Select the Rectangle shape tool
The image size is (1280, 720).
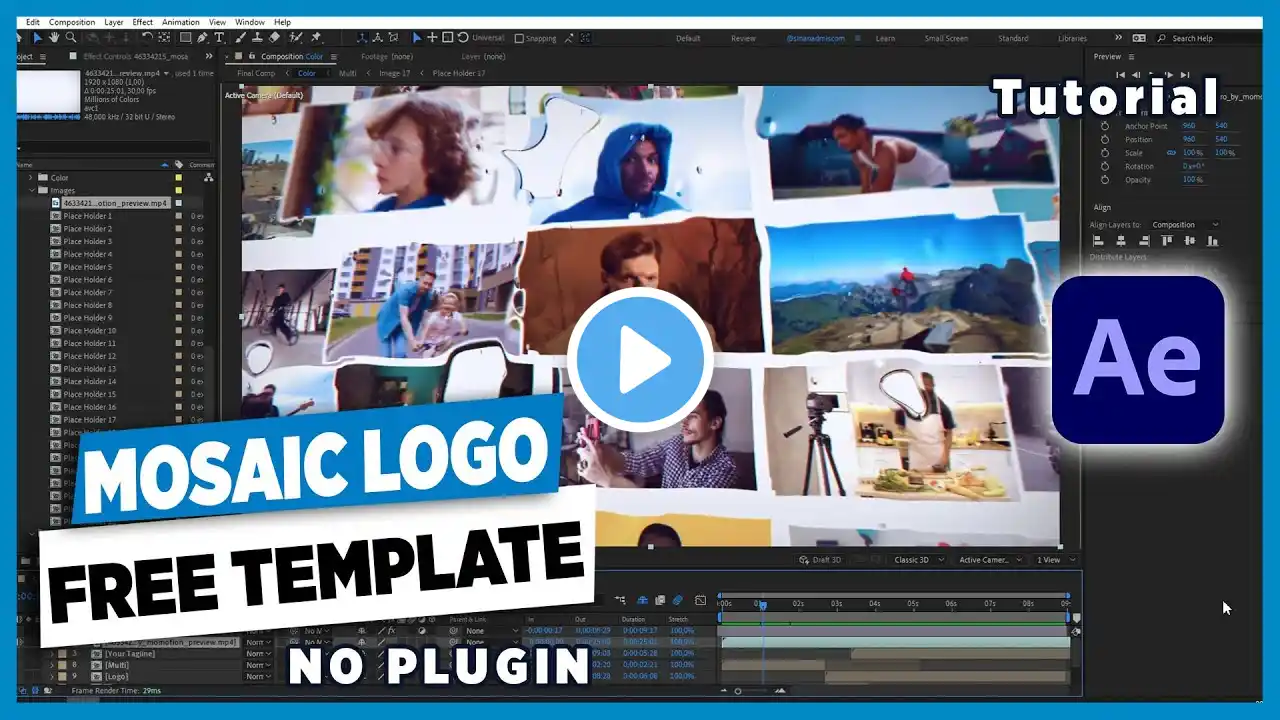[x=185, y=38]
